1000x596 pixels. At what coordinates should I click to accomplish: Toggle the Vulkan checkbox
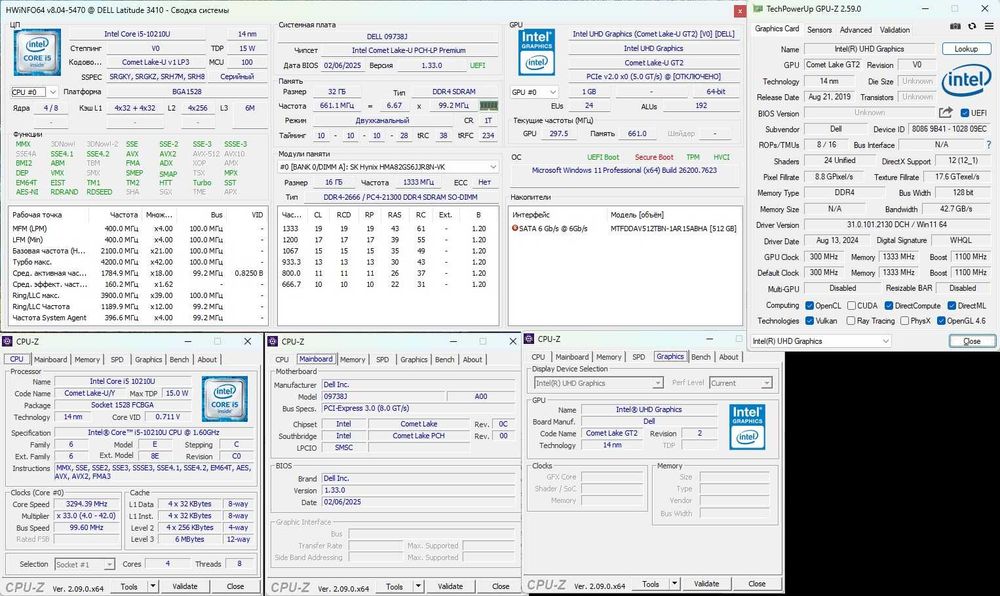[x=809, y=321]
